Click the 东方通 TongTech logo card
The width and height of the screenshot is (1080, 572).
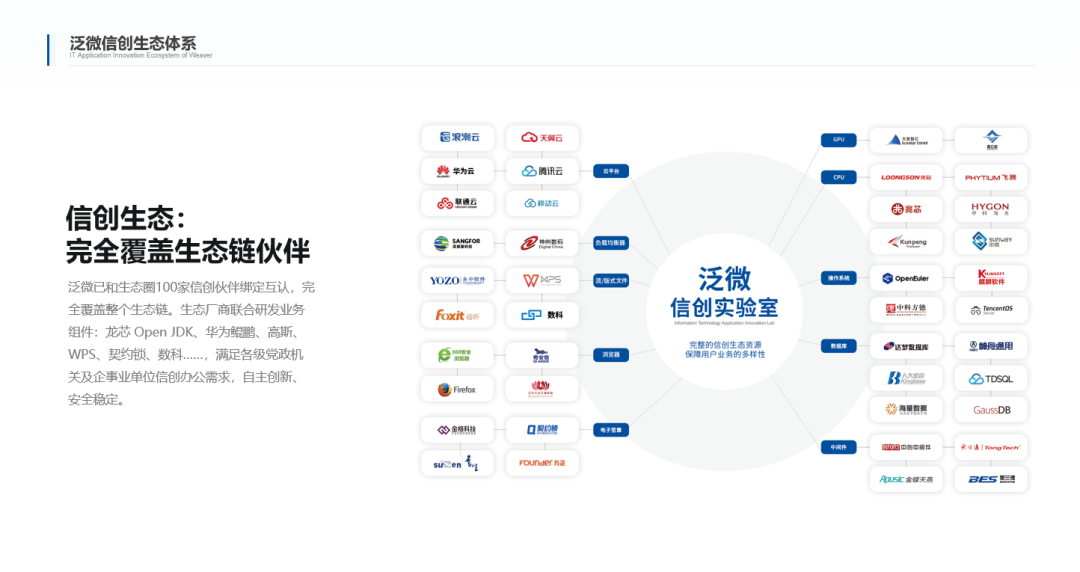pyautogui.click(x=991, y=447)
